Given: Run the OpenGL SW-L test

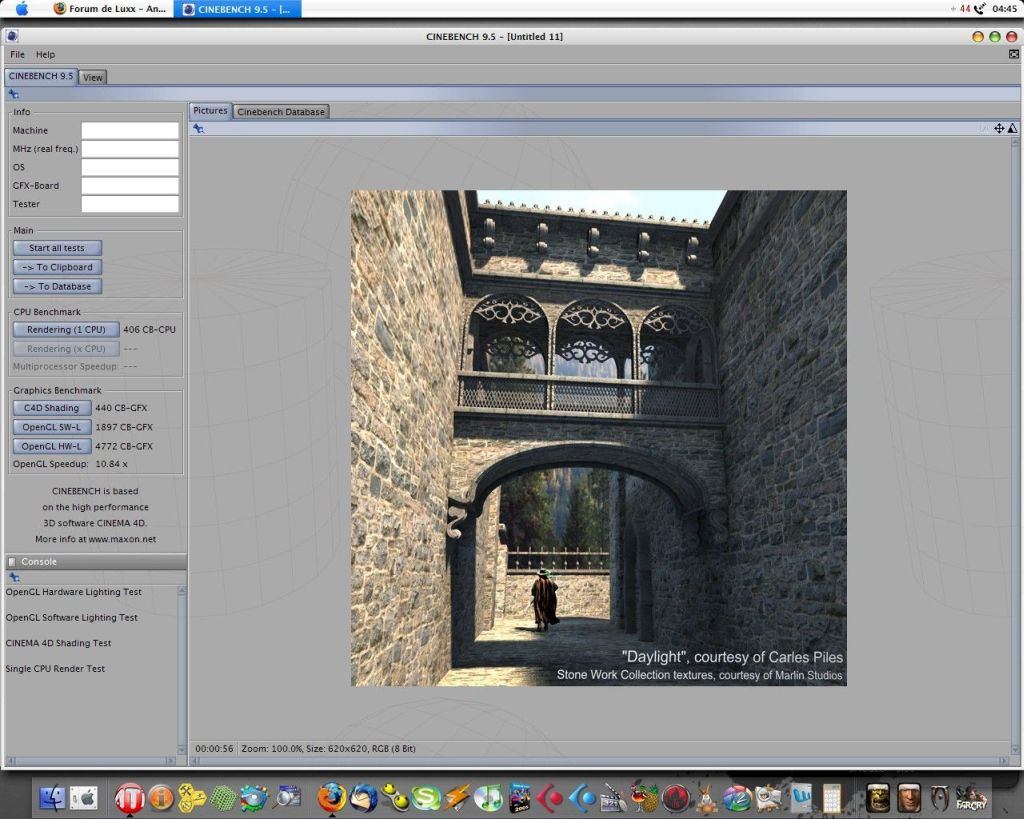Looking at the screenshot, I should tap(52, 427).
